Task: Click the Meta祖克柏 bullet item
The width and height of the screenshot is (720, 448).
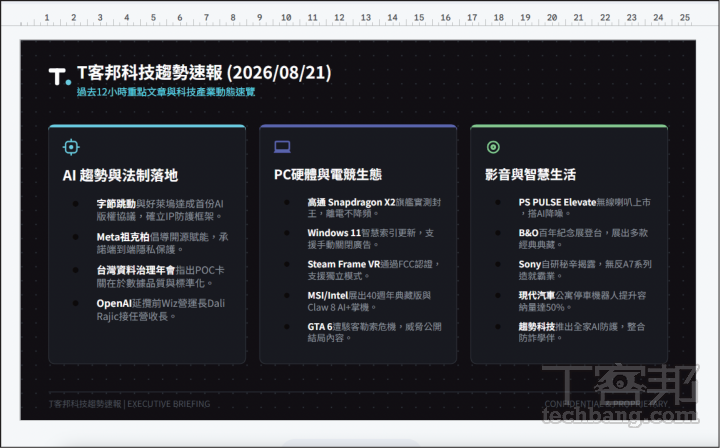Action: [x=162, y=243]
